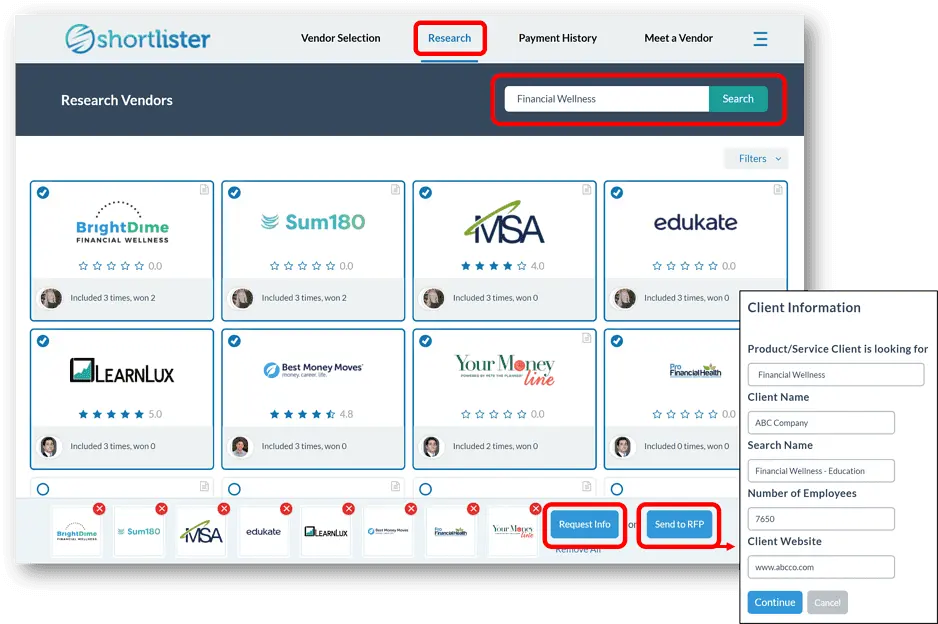Remove BrightDime from the selection tray

99,509
